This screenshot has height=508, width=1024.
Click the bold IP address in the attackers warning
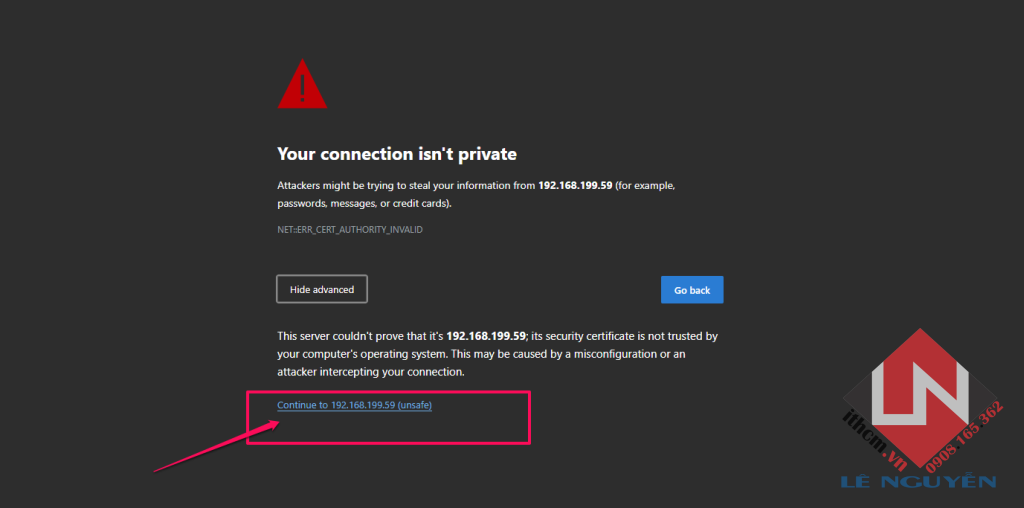point(575,186)
